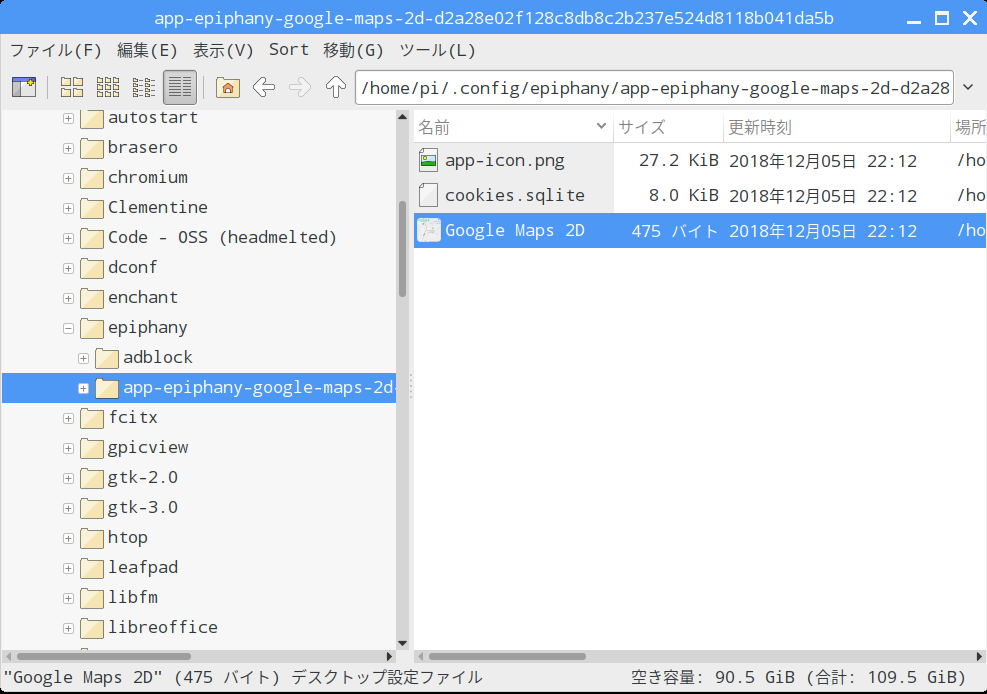
Task: Click the free space status bar text
Action: pos(798,677)
